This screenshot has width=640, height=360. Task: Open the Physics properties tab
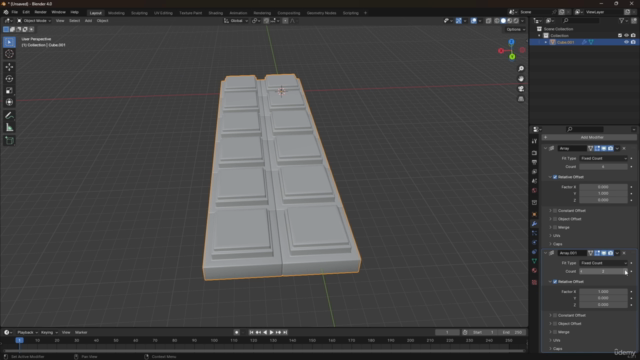534,242
